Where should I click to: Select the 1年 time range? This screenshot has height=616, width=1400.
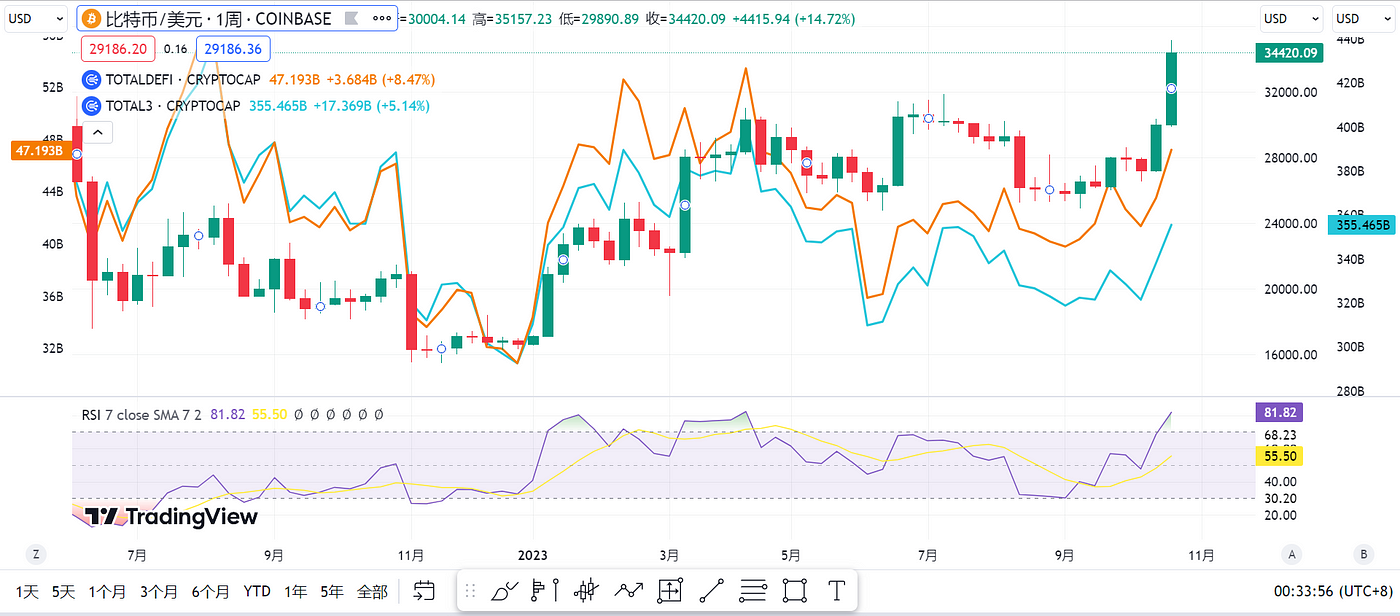click(295, 591)
